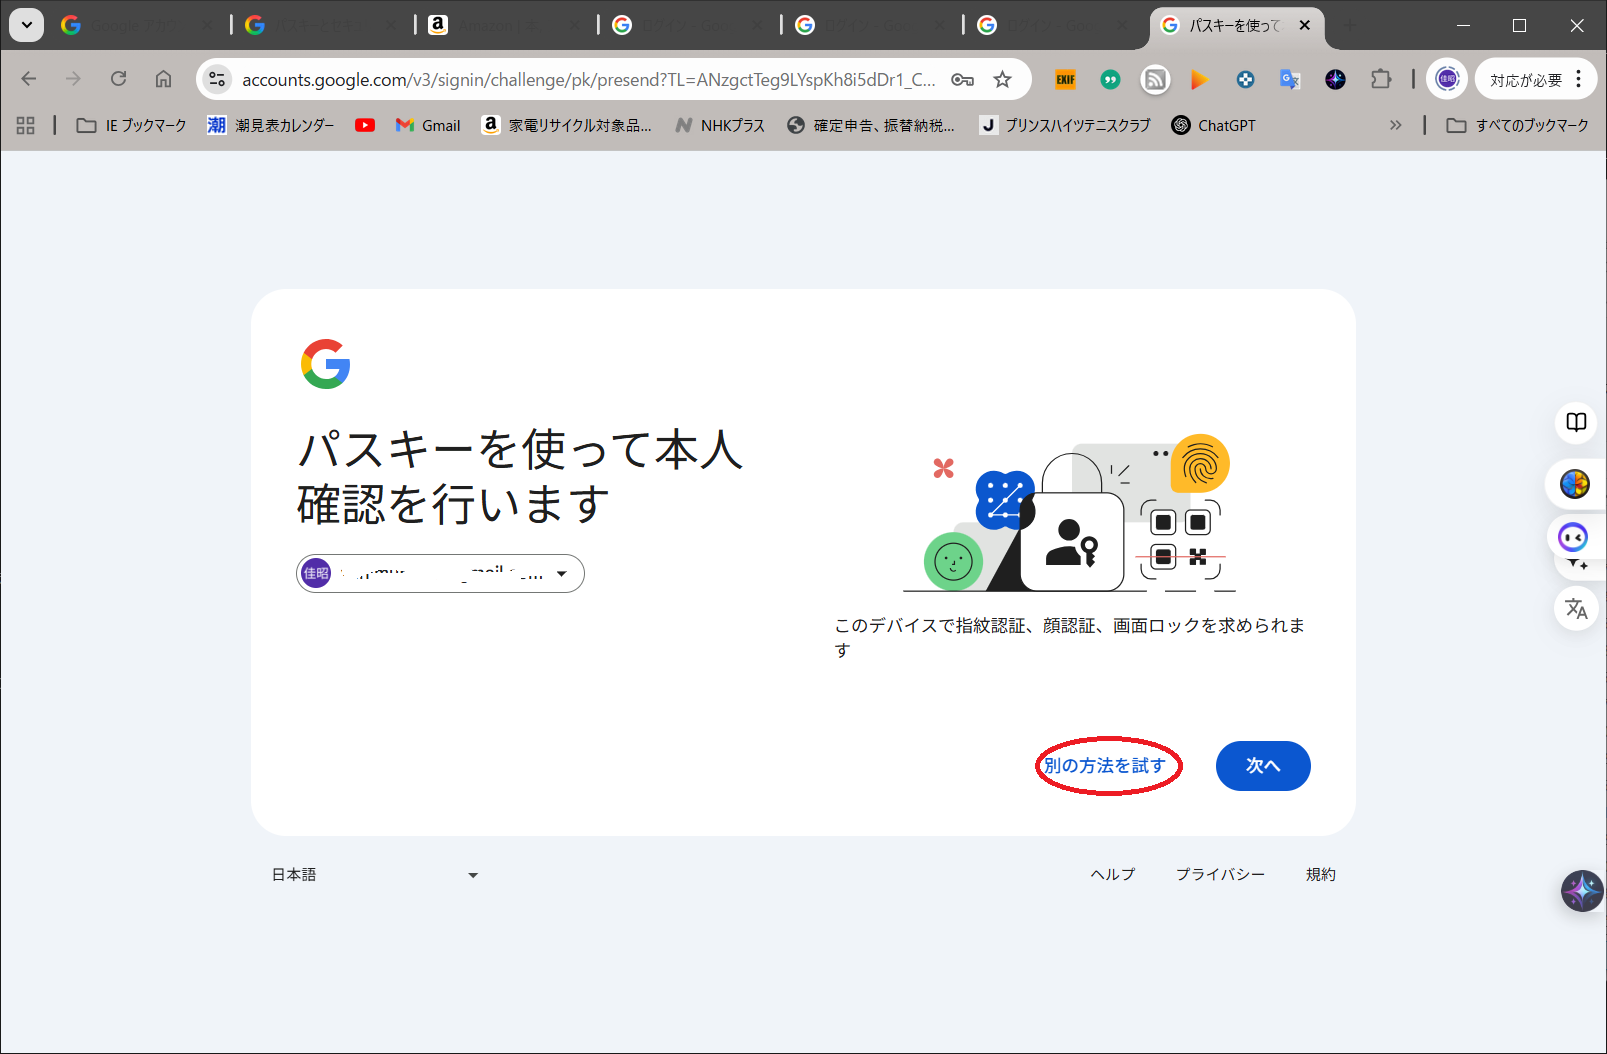Open the account selector dropdown
The image size is (1607, 1054).
pyautogui.click(x=440, y=574)
